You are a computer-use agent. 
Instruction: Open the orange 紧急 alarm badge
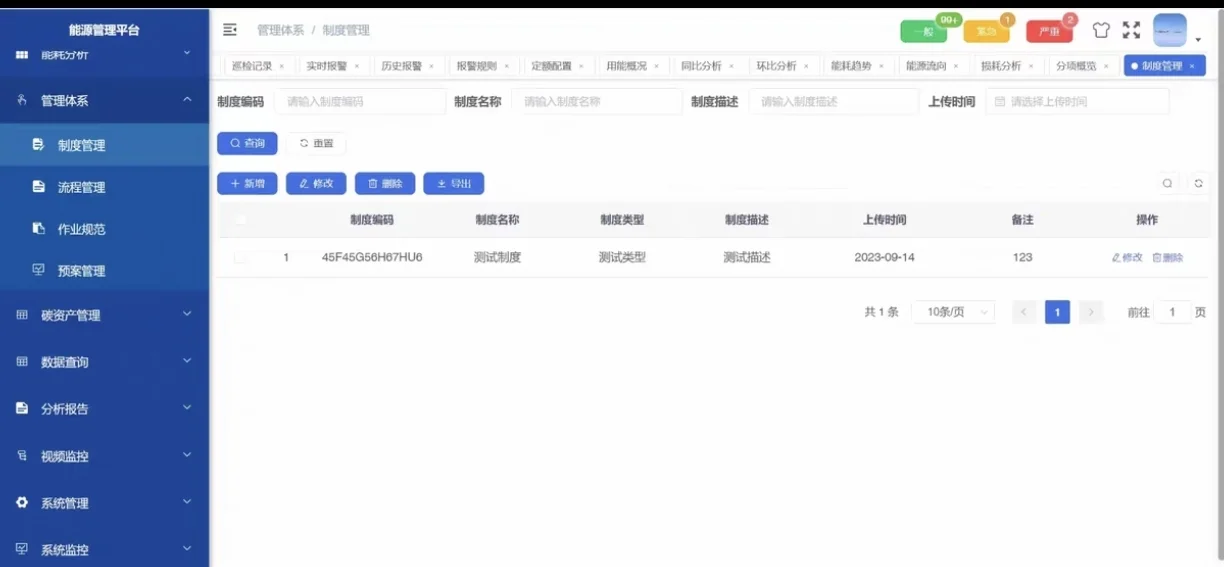pyautogui.click(x=986, y=32)
